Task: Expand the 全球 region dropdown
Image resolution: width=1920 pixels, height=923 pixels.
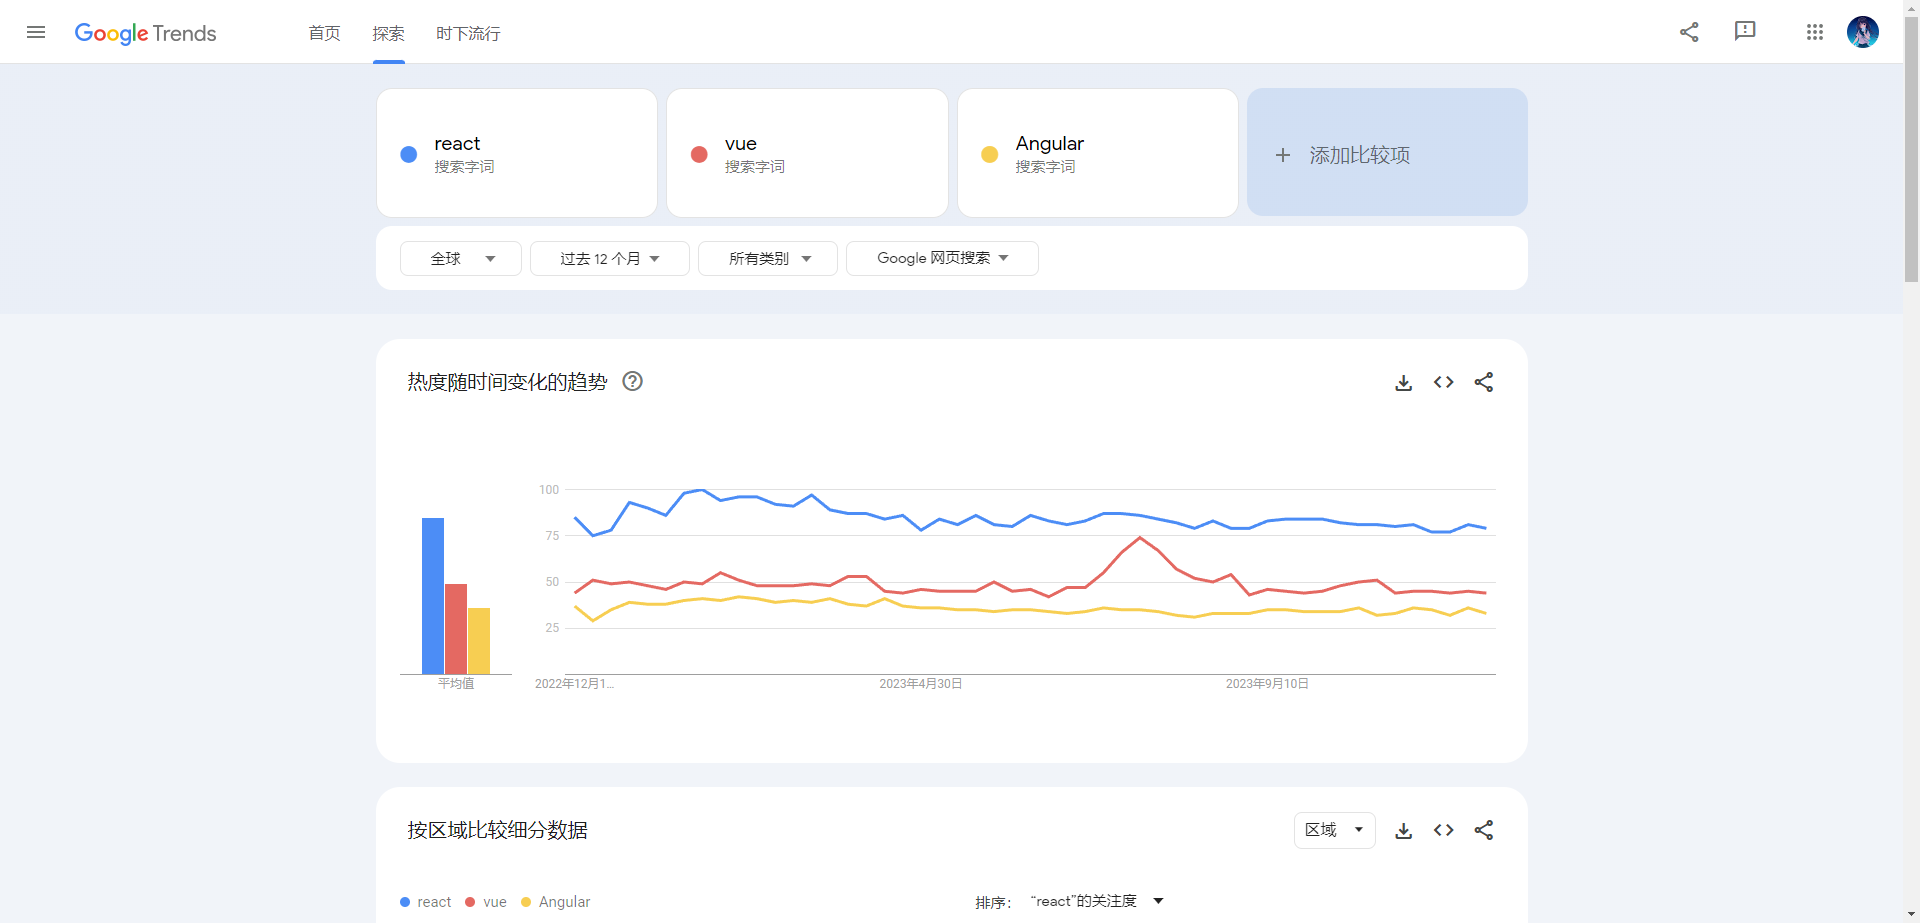Action: (x=461, y=258)
